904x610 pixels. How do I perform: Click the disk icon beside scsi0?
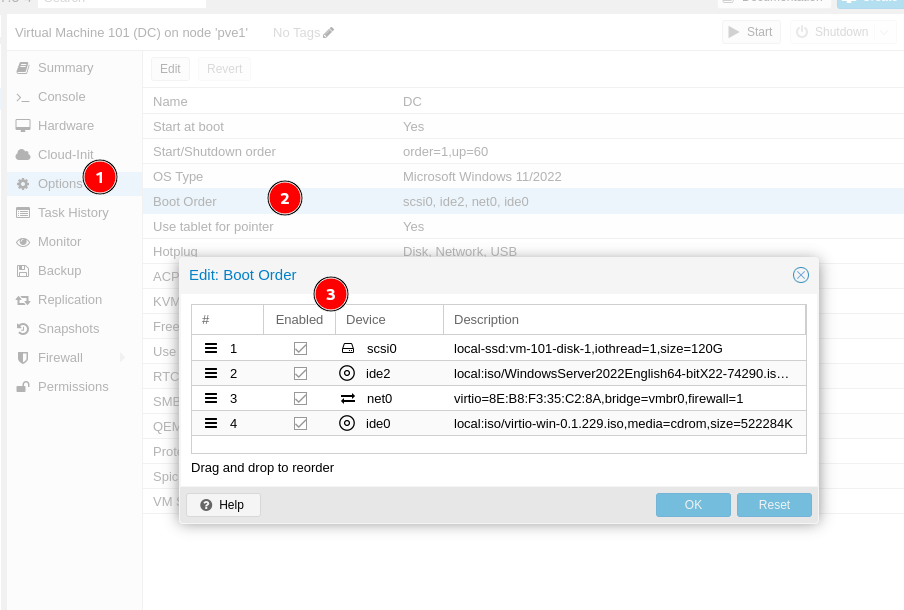[x=347, y=348]
